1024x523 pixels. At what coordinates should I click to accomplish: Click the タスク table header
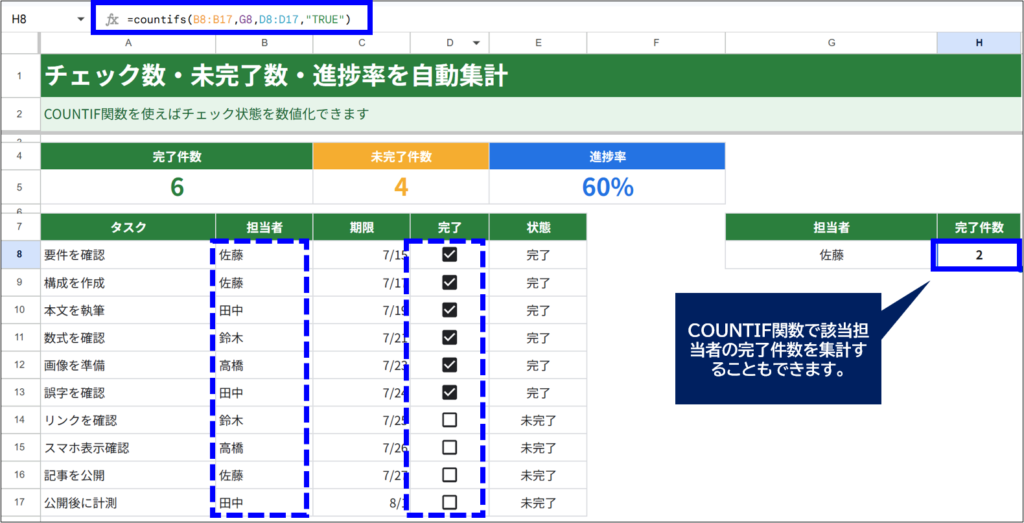pyautogui.click(x=128, y=227)
